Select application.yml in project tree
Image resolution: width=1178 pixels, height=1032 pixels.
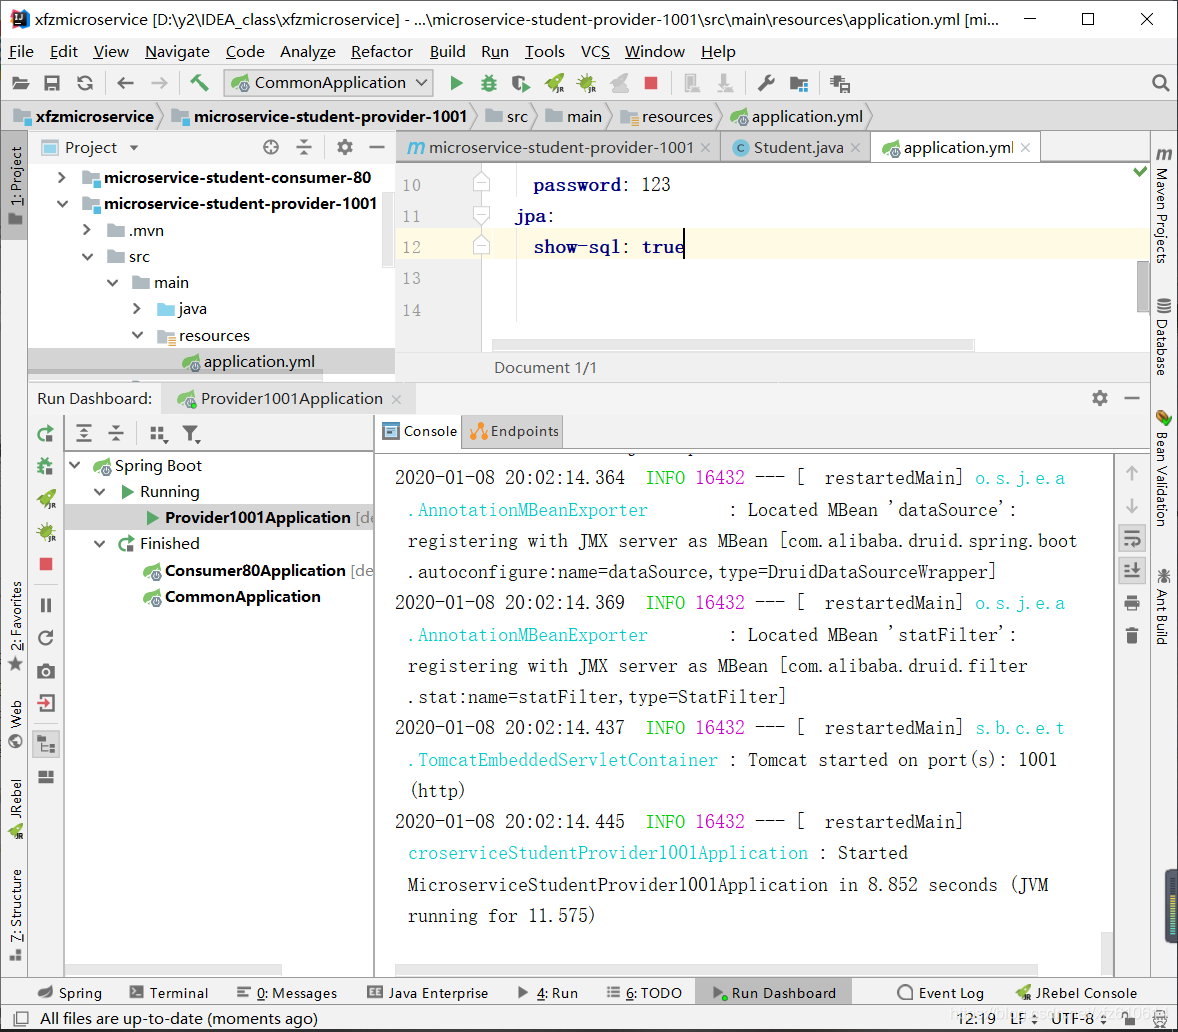(259, 361)
